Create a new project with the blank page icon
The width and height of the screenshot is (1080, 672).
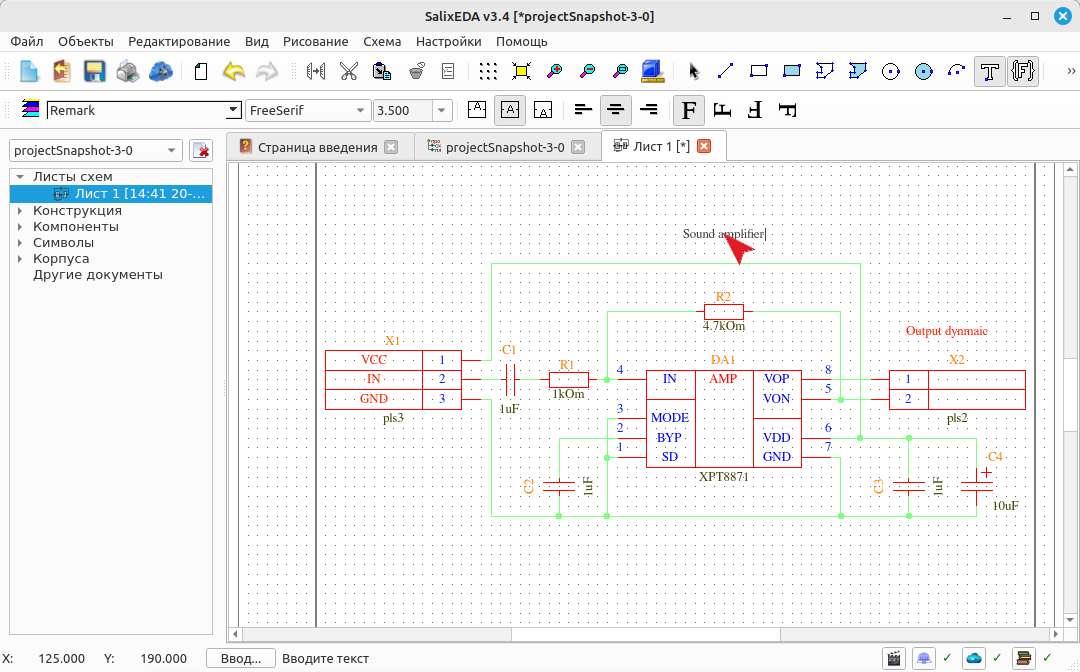tap(29, 71)
